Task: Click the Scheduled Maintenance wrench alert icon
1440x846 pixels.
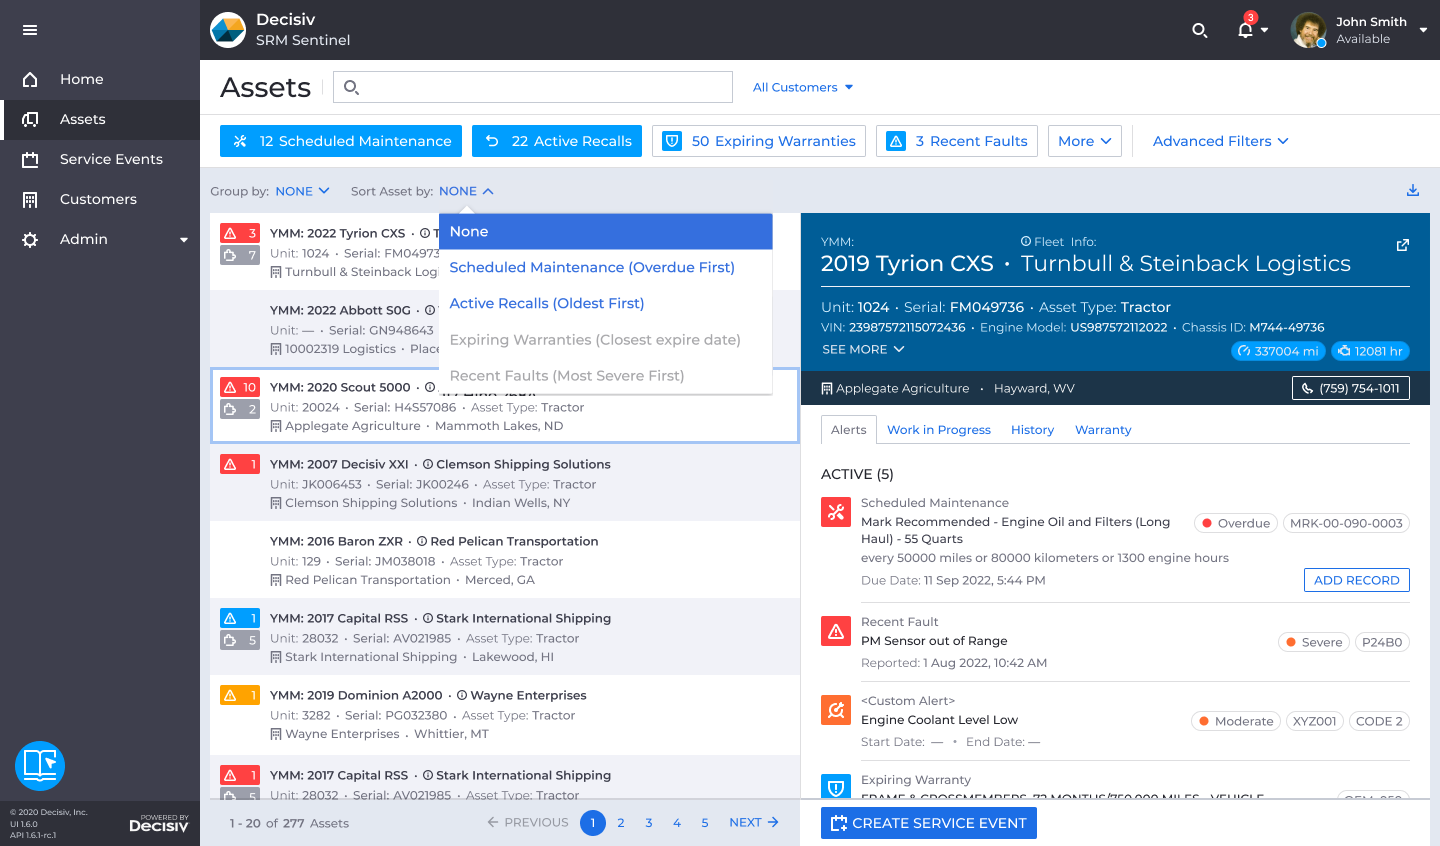Action: tap(836, 512)
